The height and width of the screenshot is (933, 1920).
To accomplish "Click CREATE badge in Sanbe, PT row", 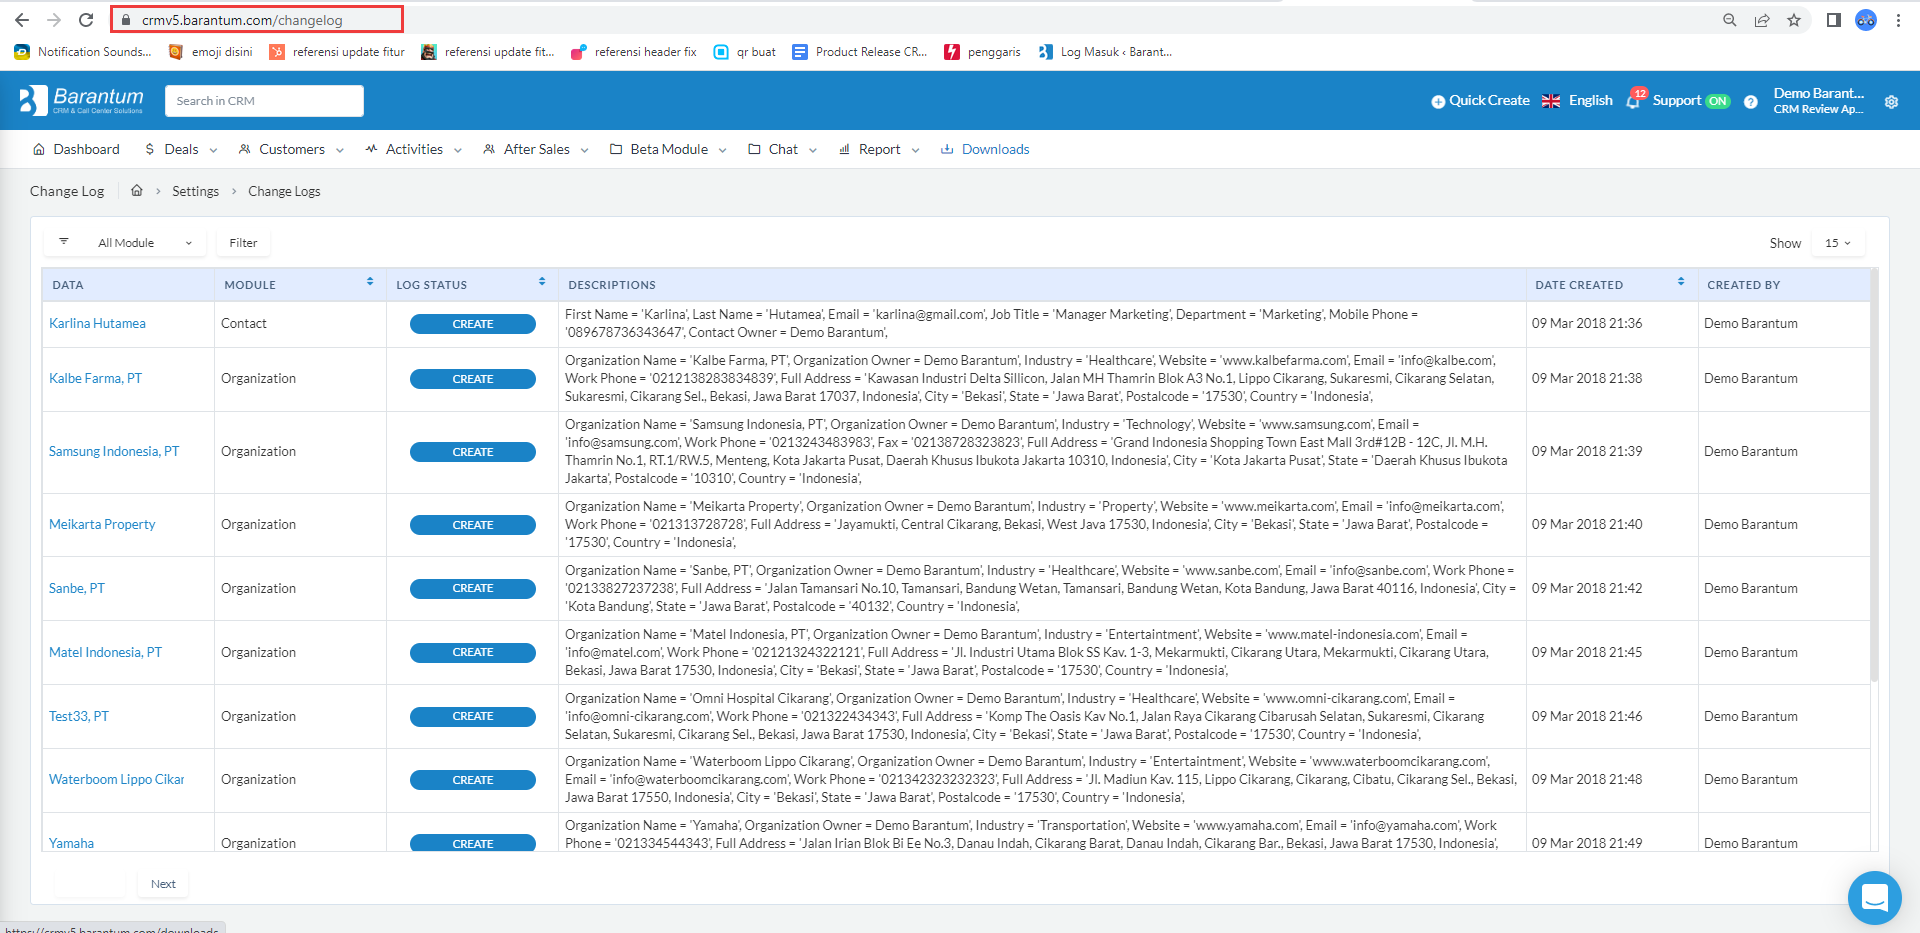I will click(473, 588).
